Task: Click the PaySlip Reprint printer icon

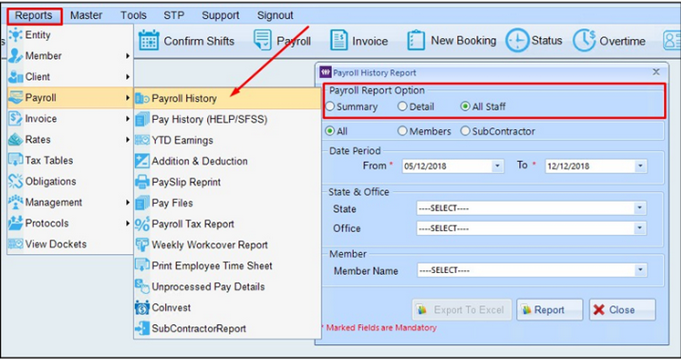Action: click(x=142, y=182)
